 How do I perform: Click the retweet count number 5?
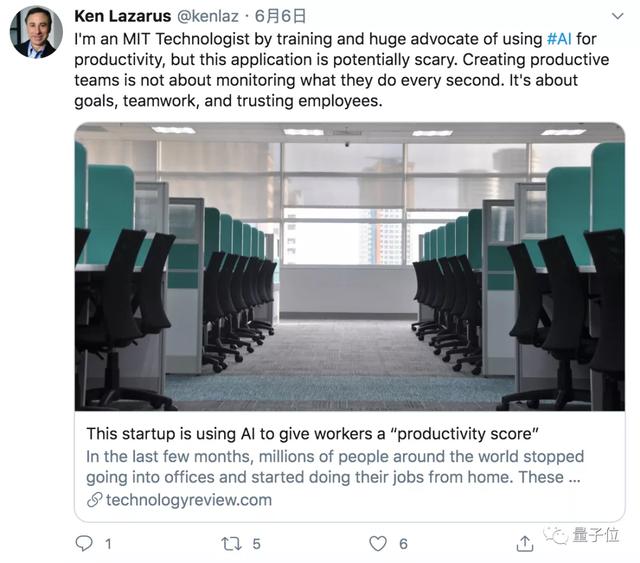[x=256, y=544]
